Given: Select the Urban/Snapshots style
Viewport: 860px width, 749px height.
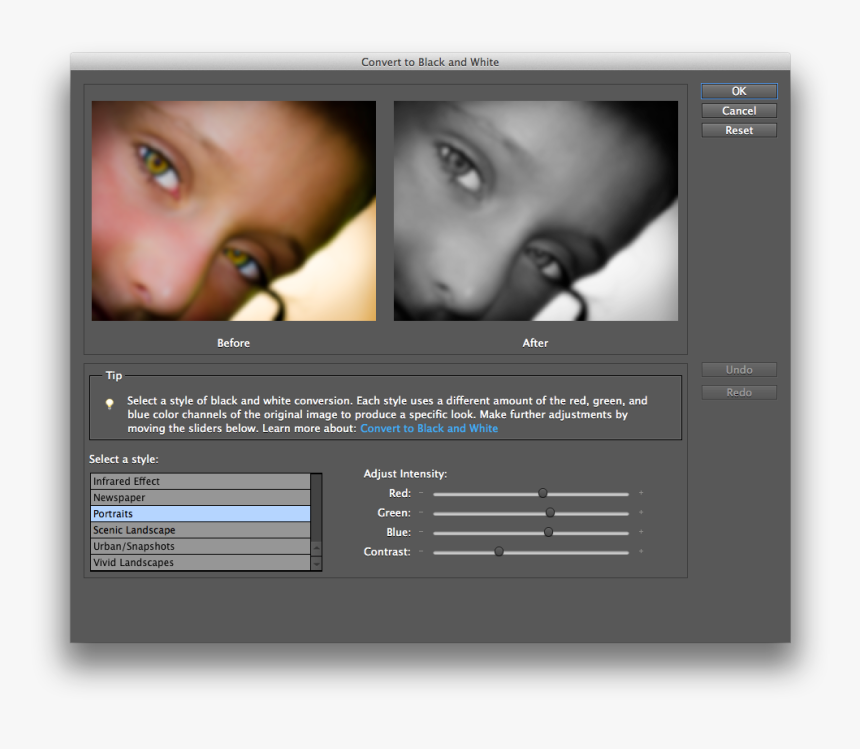Looking at the screenshot, I should pyautogui.click(x=200, y=546).
